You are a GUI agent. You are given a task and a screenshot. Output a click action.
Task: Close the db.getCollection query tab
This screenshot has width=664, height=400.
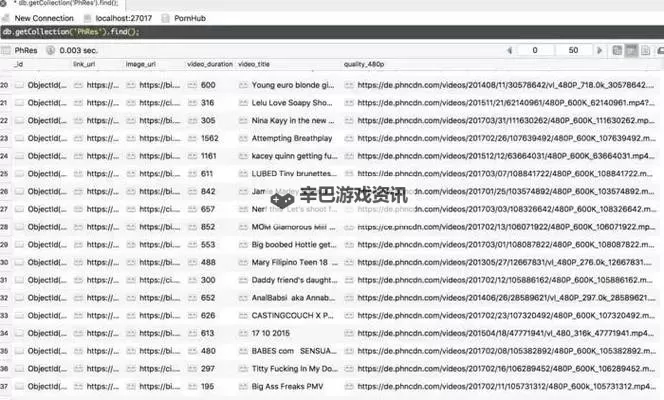click(x=3, y=3)
